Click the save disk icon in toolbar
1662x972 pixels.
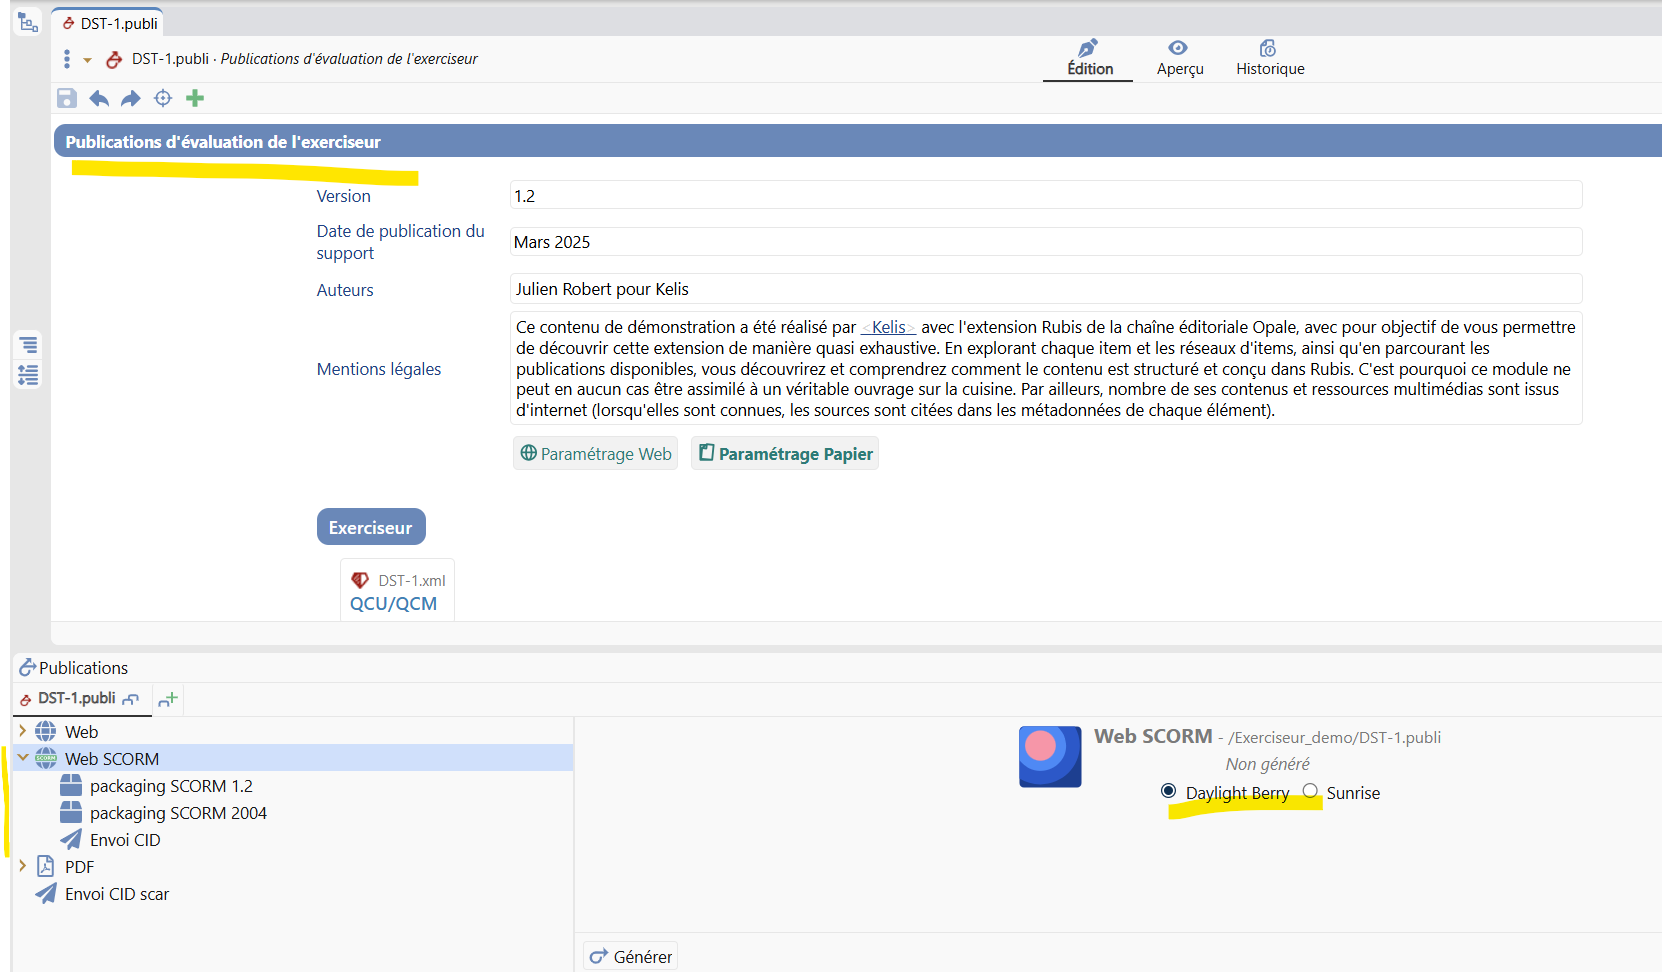tap(67, 98)
